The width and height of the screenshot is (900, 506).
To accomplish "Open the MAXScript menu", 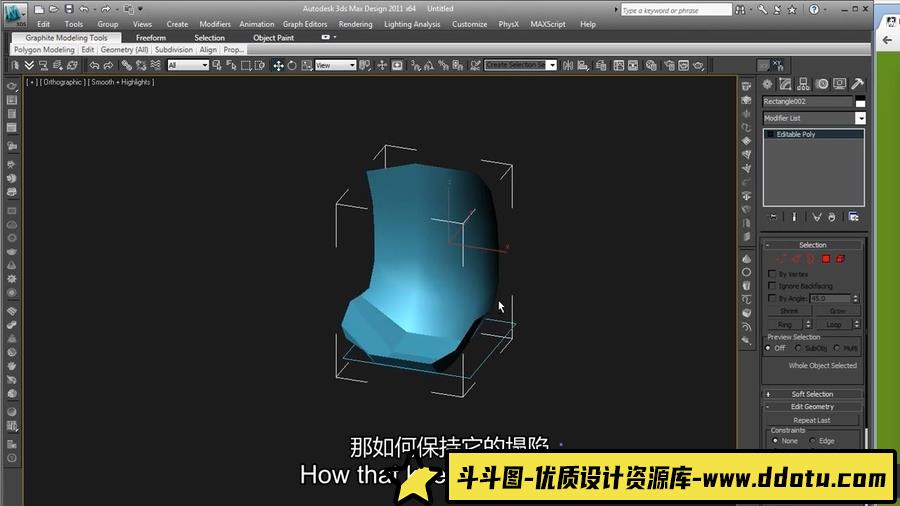I will [x=548, y=24].
